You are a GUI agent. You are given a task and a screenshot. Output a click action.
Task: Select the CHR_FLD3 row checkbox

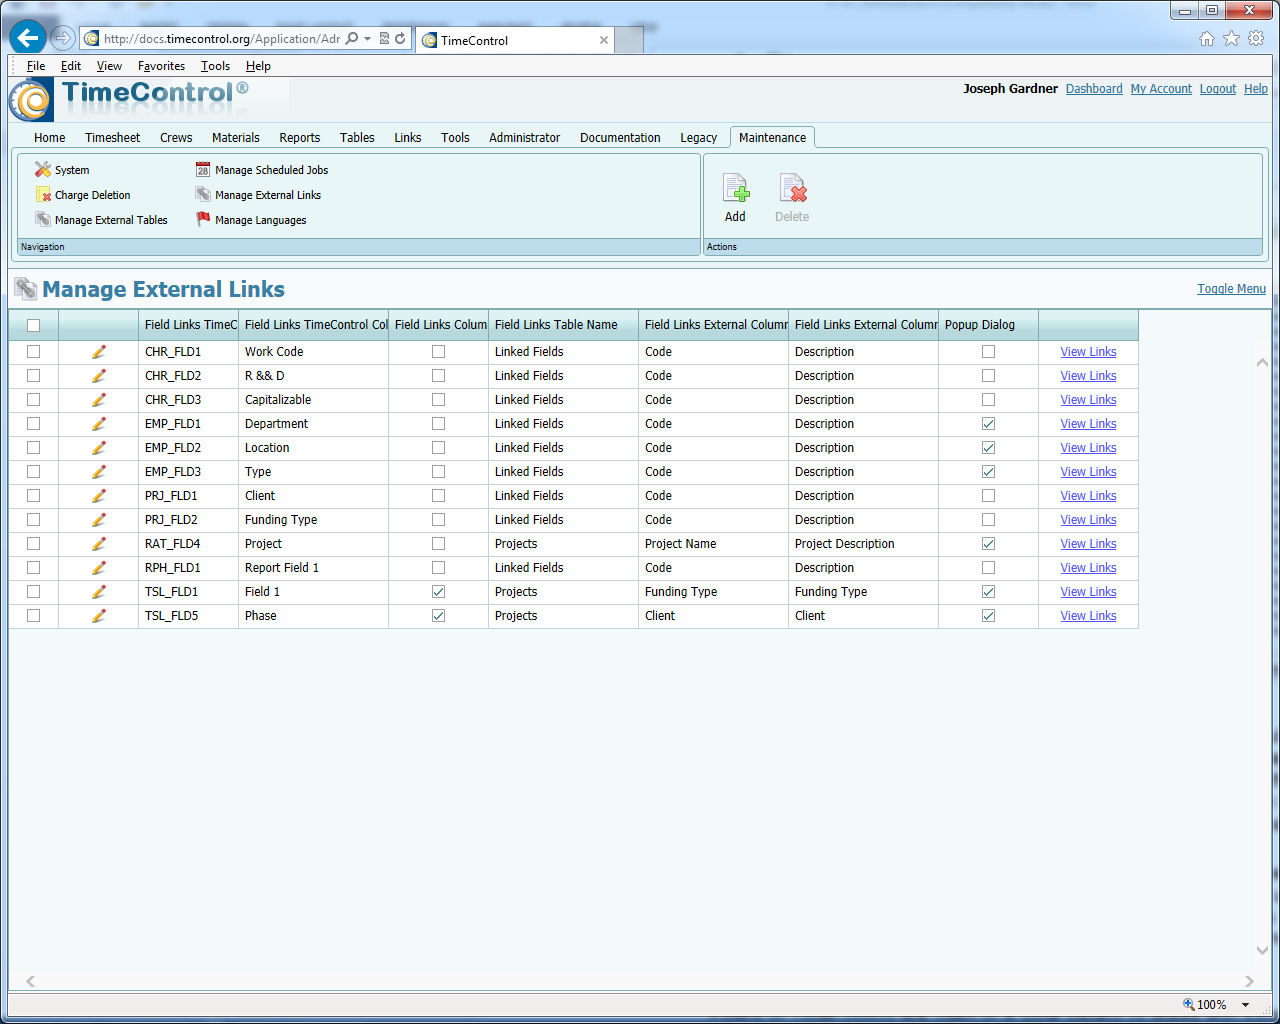point(34,400)
